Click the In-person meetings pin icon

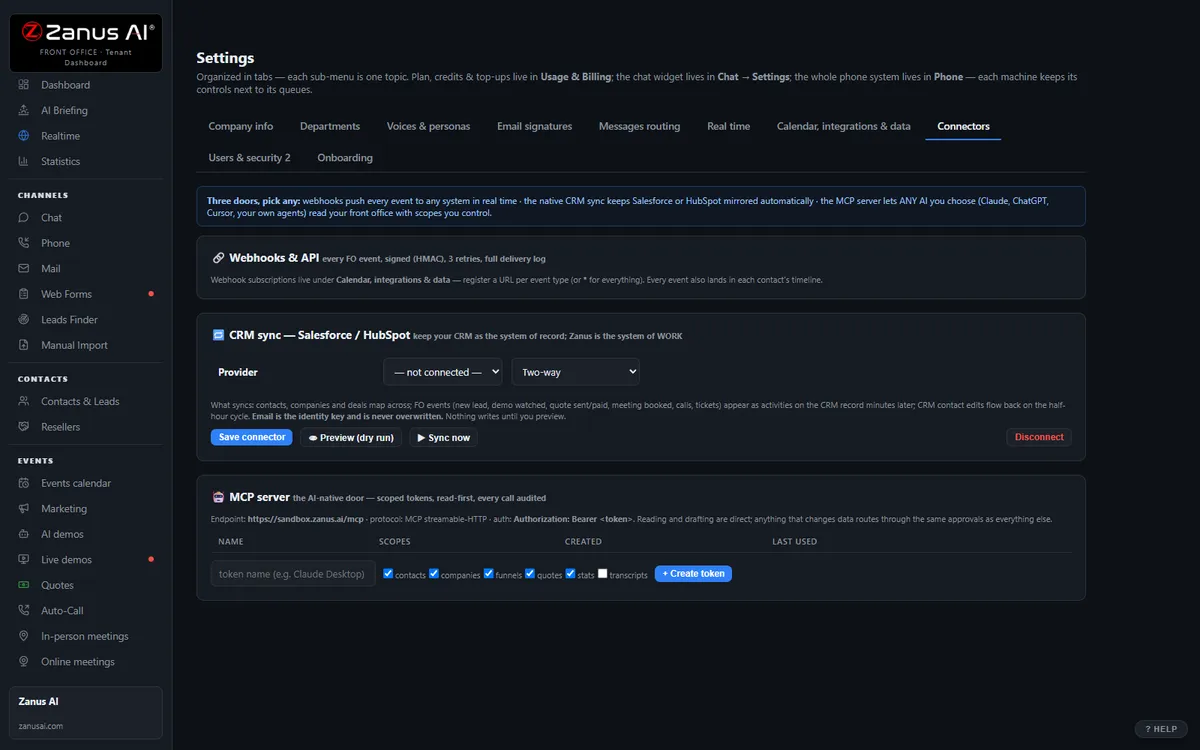(24, 636)
